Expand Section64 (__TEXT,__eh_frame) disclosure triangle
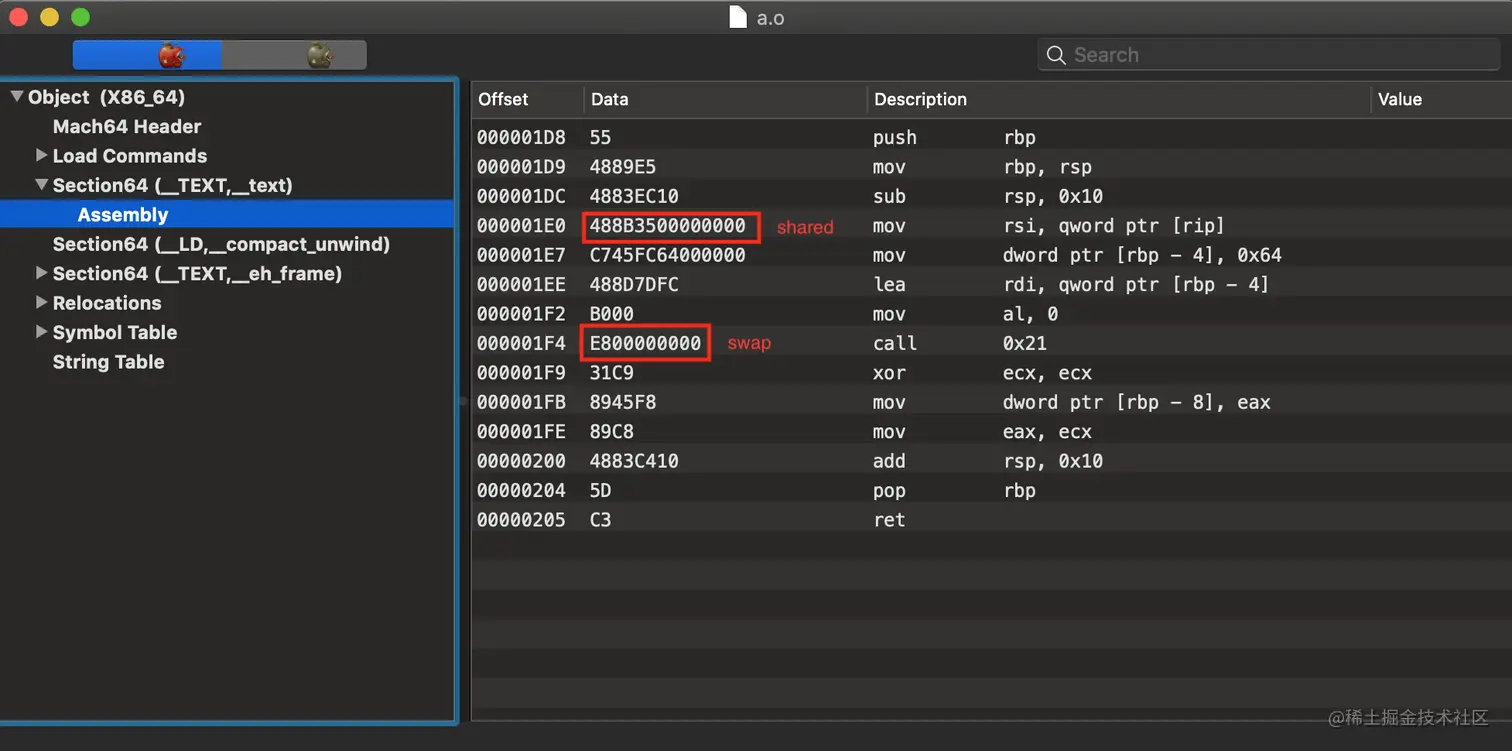Screen dimensions: 1512x751 coord(41,273)
